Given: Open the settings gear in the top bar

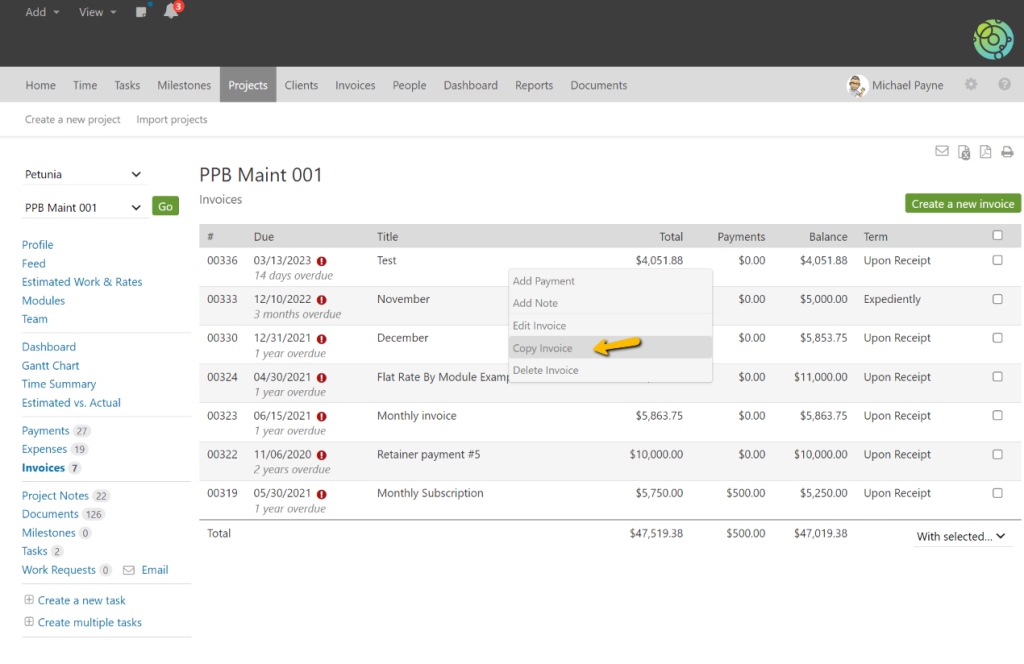Looking at the screenshot, I should [970, 85].
